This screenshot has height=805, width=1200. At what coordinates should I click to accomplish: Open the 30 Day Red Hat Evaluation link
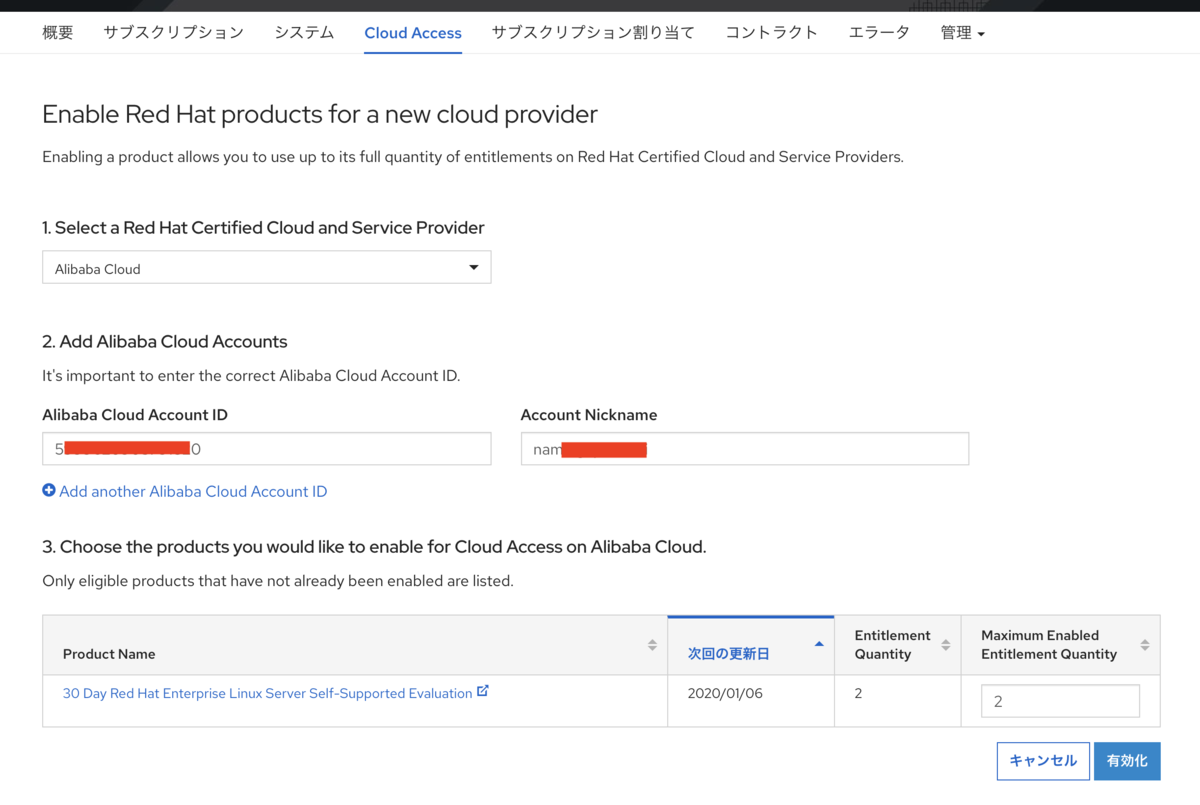[267, 693]
